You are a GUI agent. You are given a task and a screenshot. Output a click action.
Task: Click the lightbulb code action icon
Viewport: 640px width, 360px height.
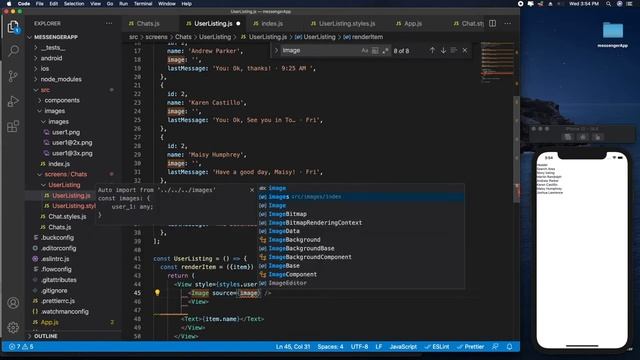[x=157, y=292]
